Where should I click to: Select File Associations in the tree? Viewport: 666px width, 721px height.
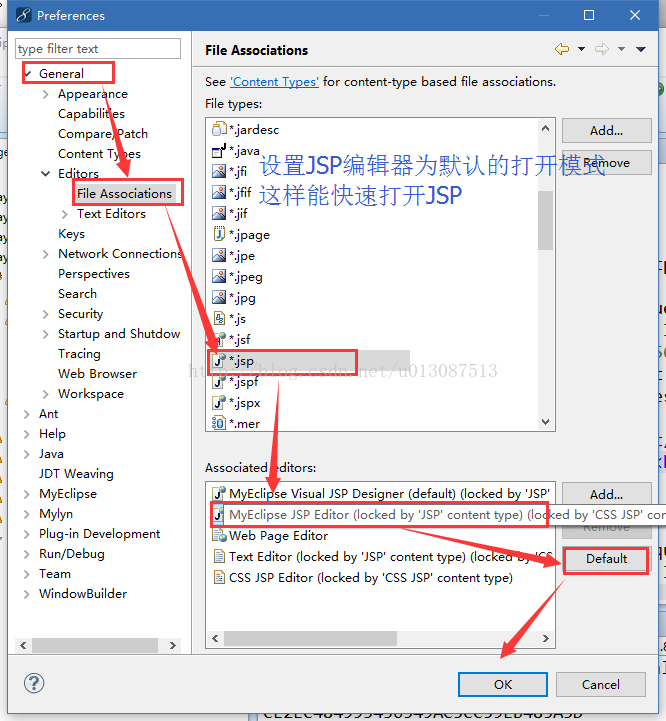click(x=124, y=194)
